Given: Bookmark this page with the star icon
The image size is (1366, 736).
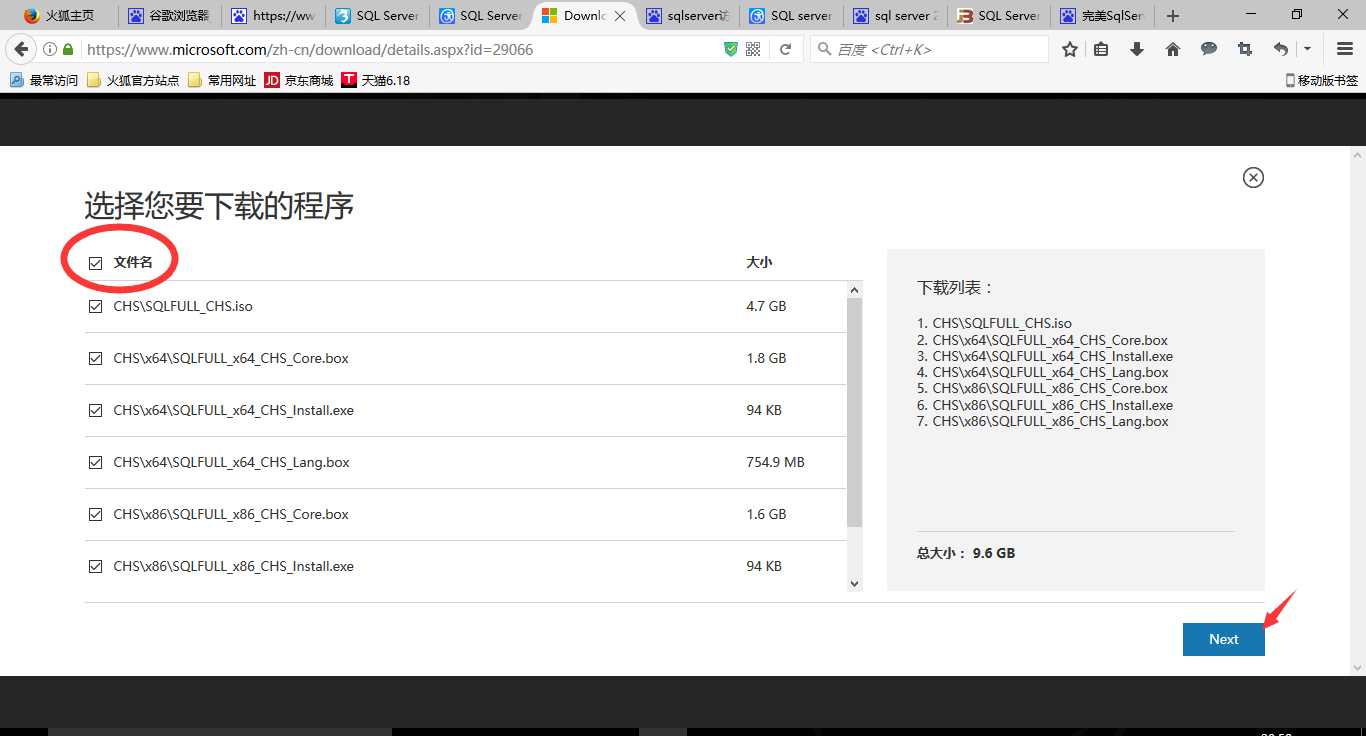Looking at the screenshot, I should [x=1070, y=49].
